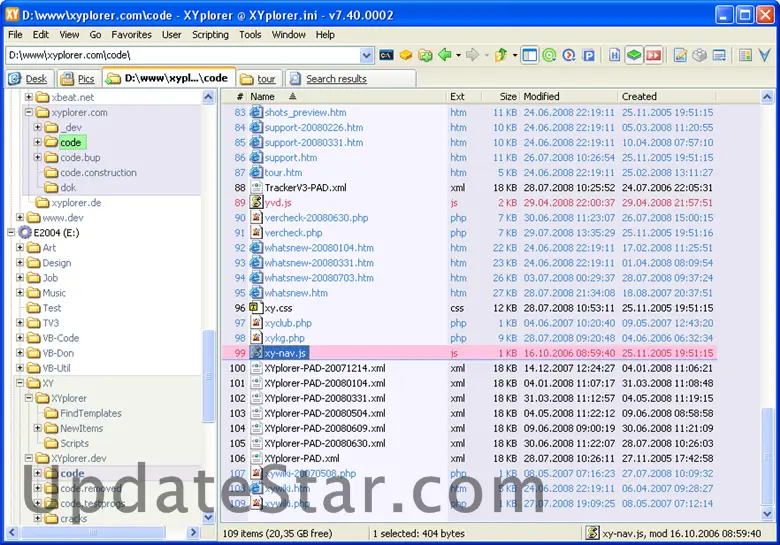Sort files by the Modified column header
The width and height of the screenshot is (780, 545).
[x=541, y=97]
